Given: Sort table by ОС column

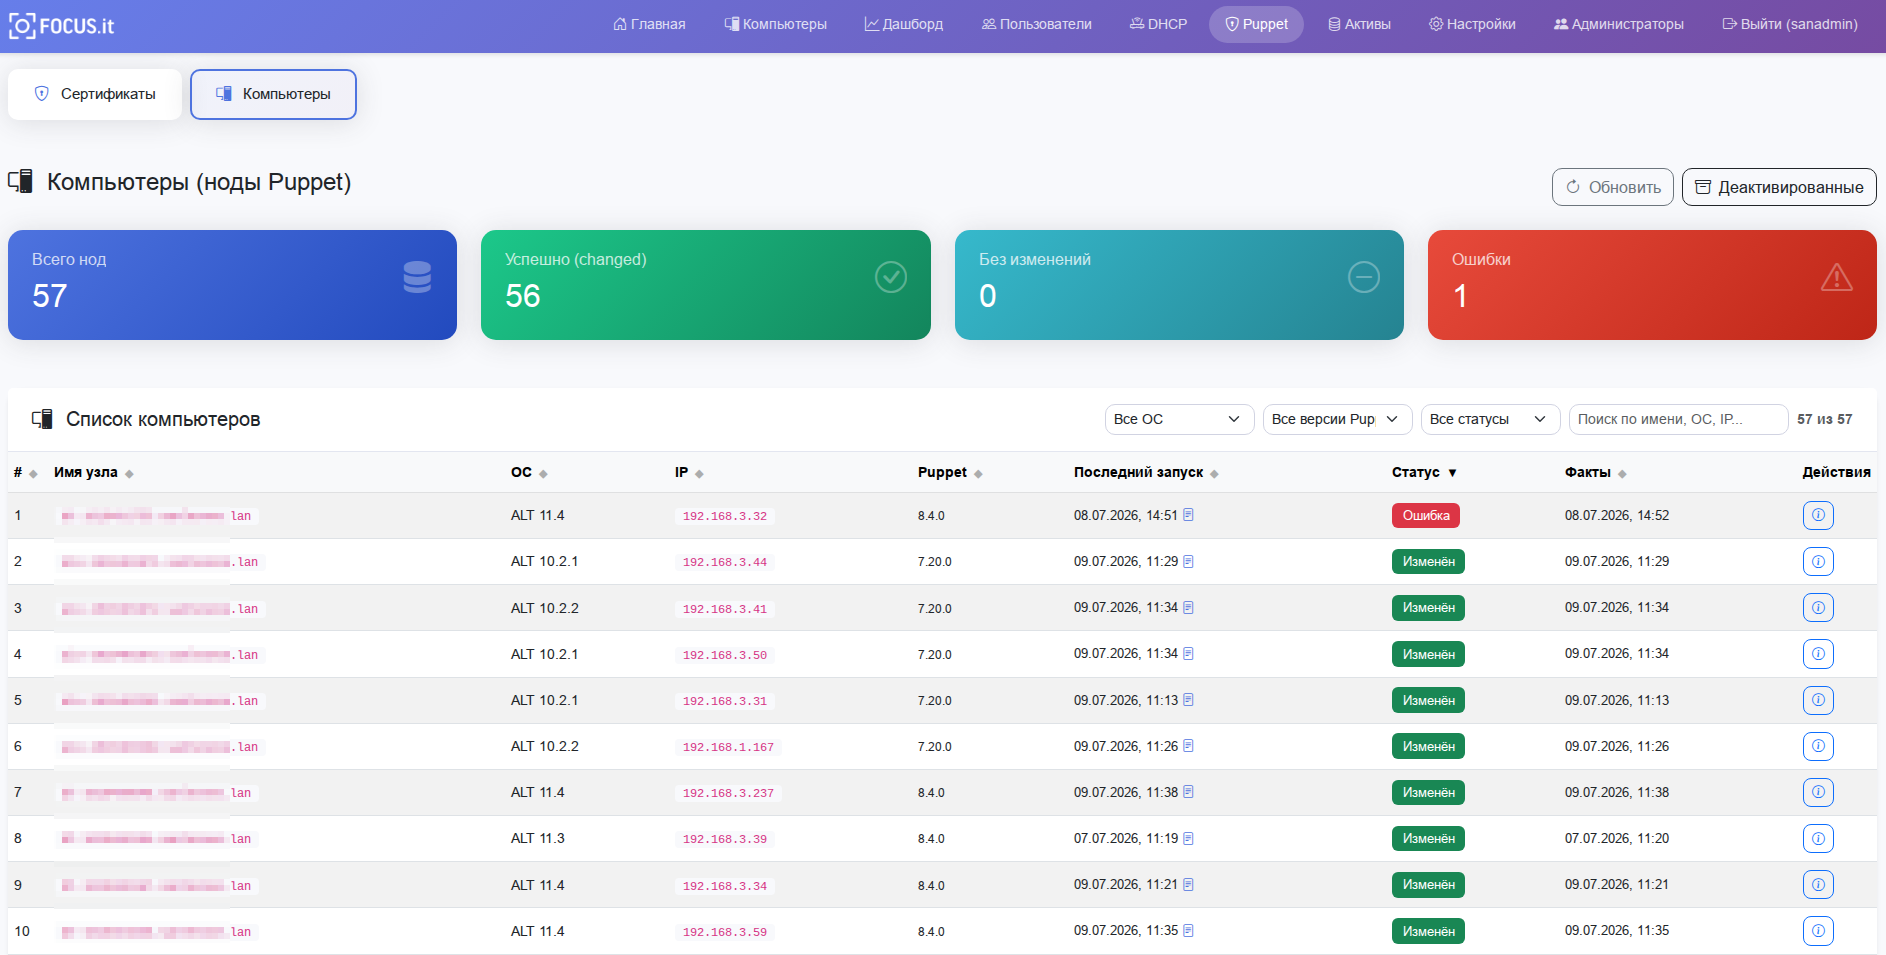Looking at the screenshot, I should pyautogui.click(x=529, y=472).
